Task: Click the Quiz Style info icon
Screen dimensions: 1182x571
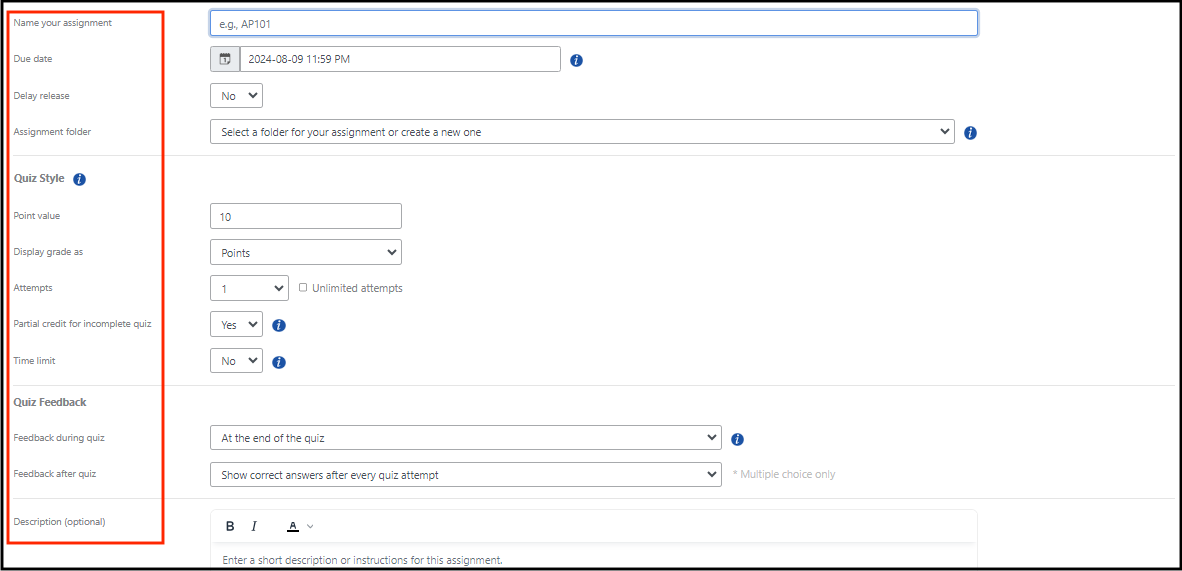Action: point(80,179)
